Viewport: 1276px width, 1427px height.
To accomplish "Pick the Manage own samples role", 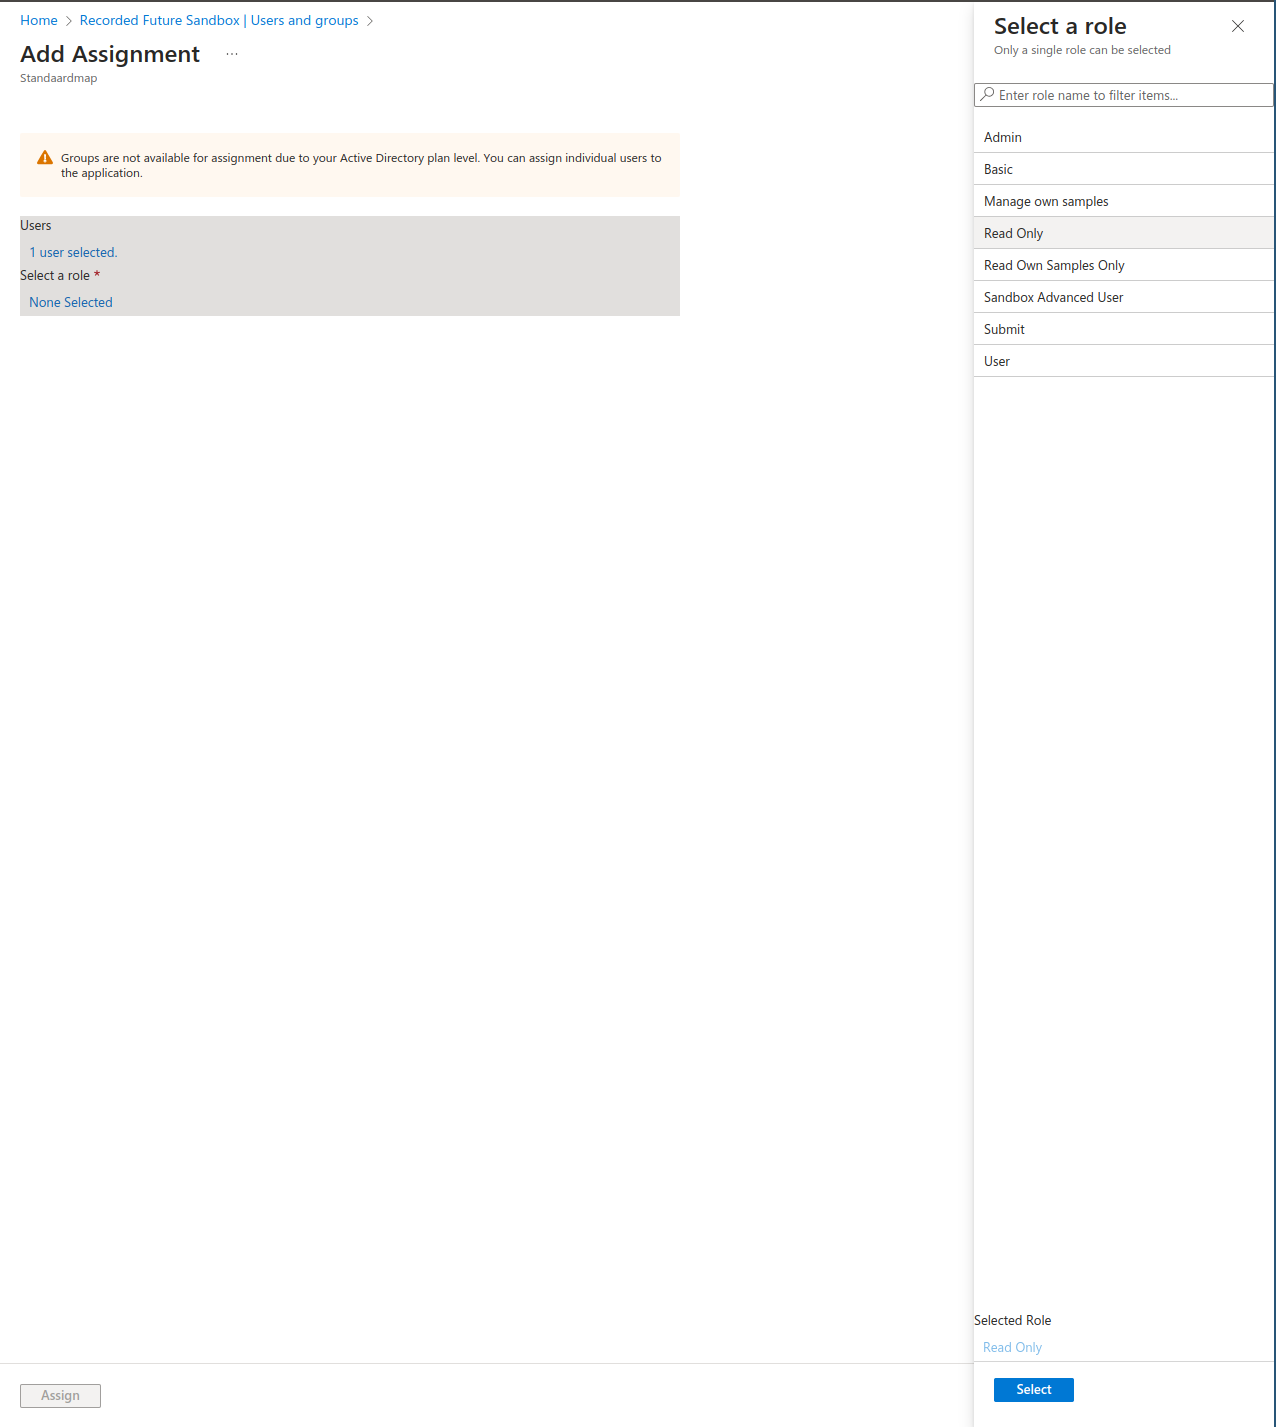I will click(x=1046, y=201).
